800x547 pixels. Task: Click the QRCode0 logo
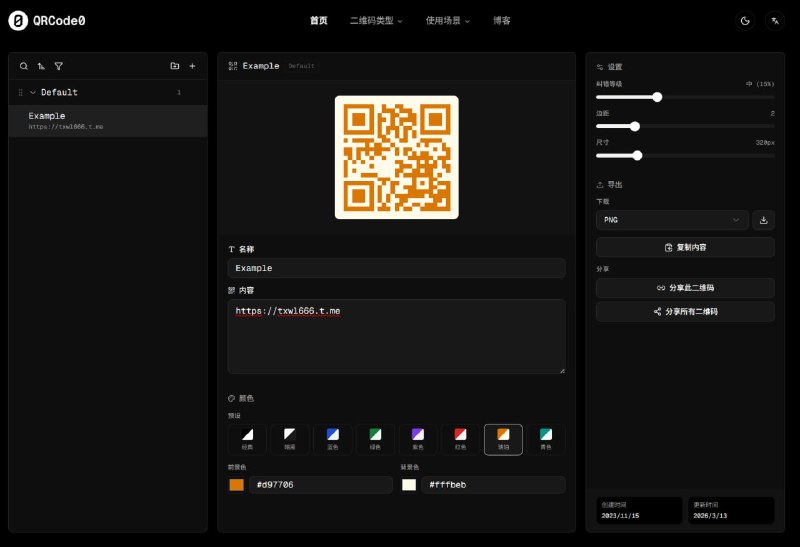(x=46, y=21)
